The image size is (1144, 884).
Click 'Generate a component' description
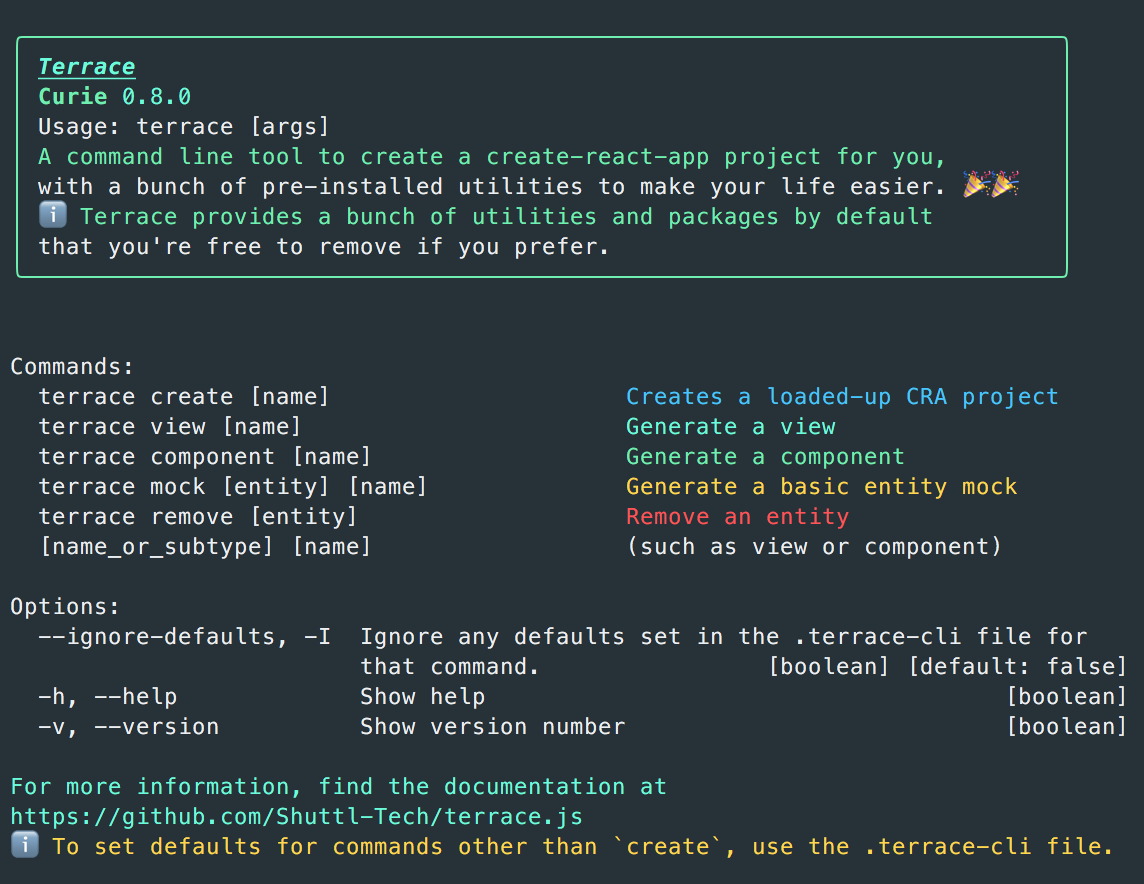(765, 457)
